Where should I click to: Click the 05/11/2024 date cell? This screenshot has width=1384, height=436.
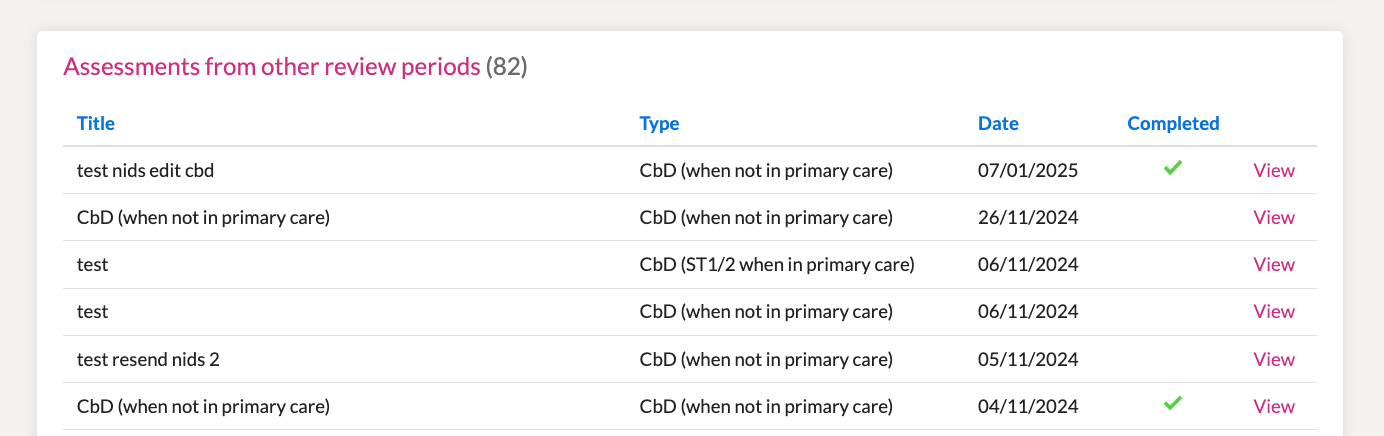tap(1028, 359)
